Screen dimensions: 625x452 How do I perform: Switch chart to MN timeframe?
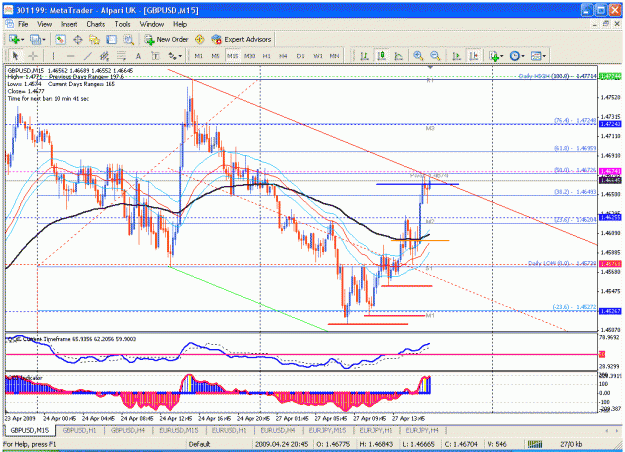pyautogui.click(x=334, y=56)
